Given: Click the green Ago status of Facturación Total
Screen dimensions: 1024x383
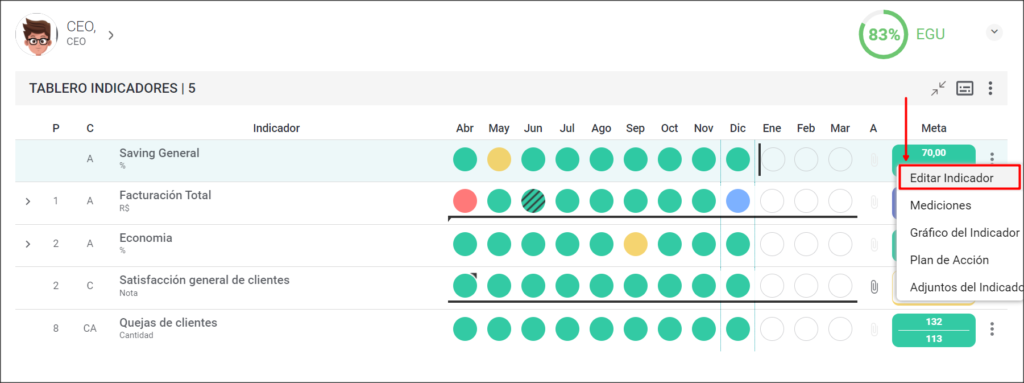Looking at the screenshot, I should point(601,201).
